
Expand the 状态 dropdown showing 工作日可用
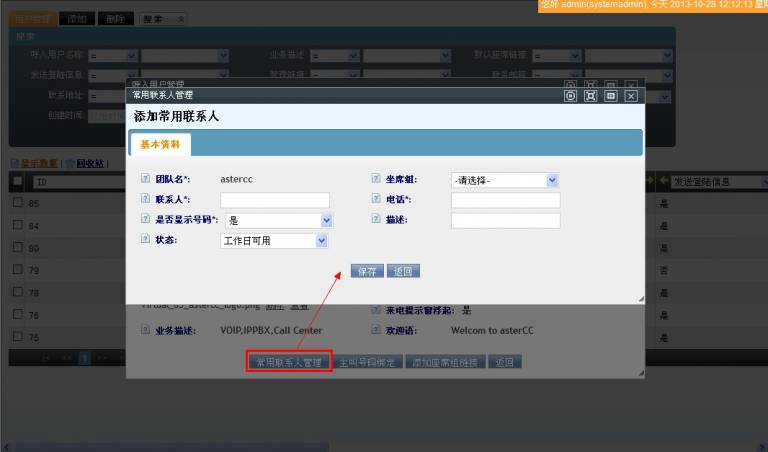(273, 241)
